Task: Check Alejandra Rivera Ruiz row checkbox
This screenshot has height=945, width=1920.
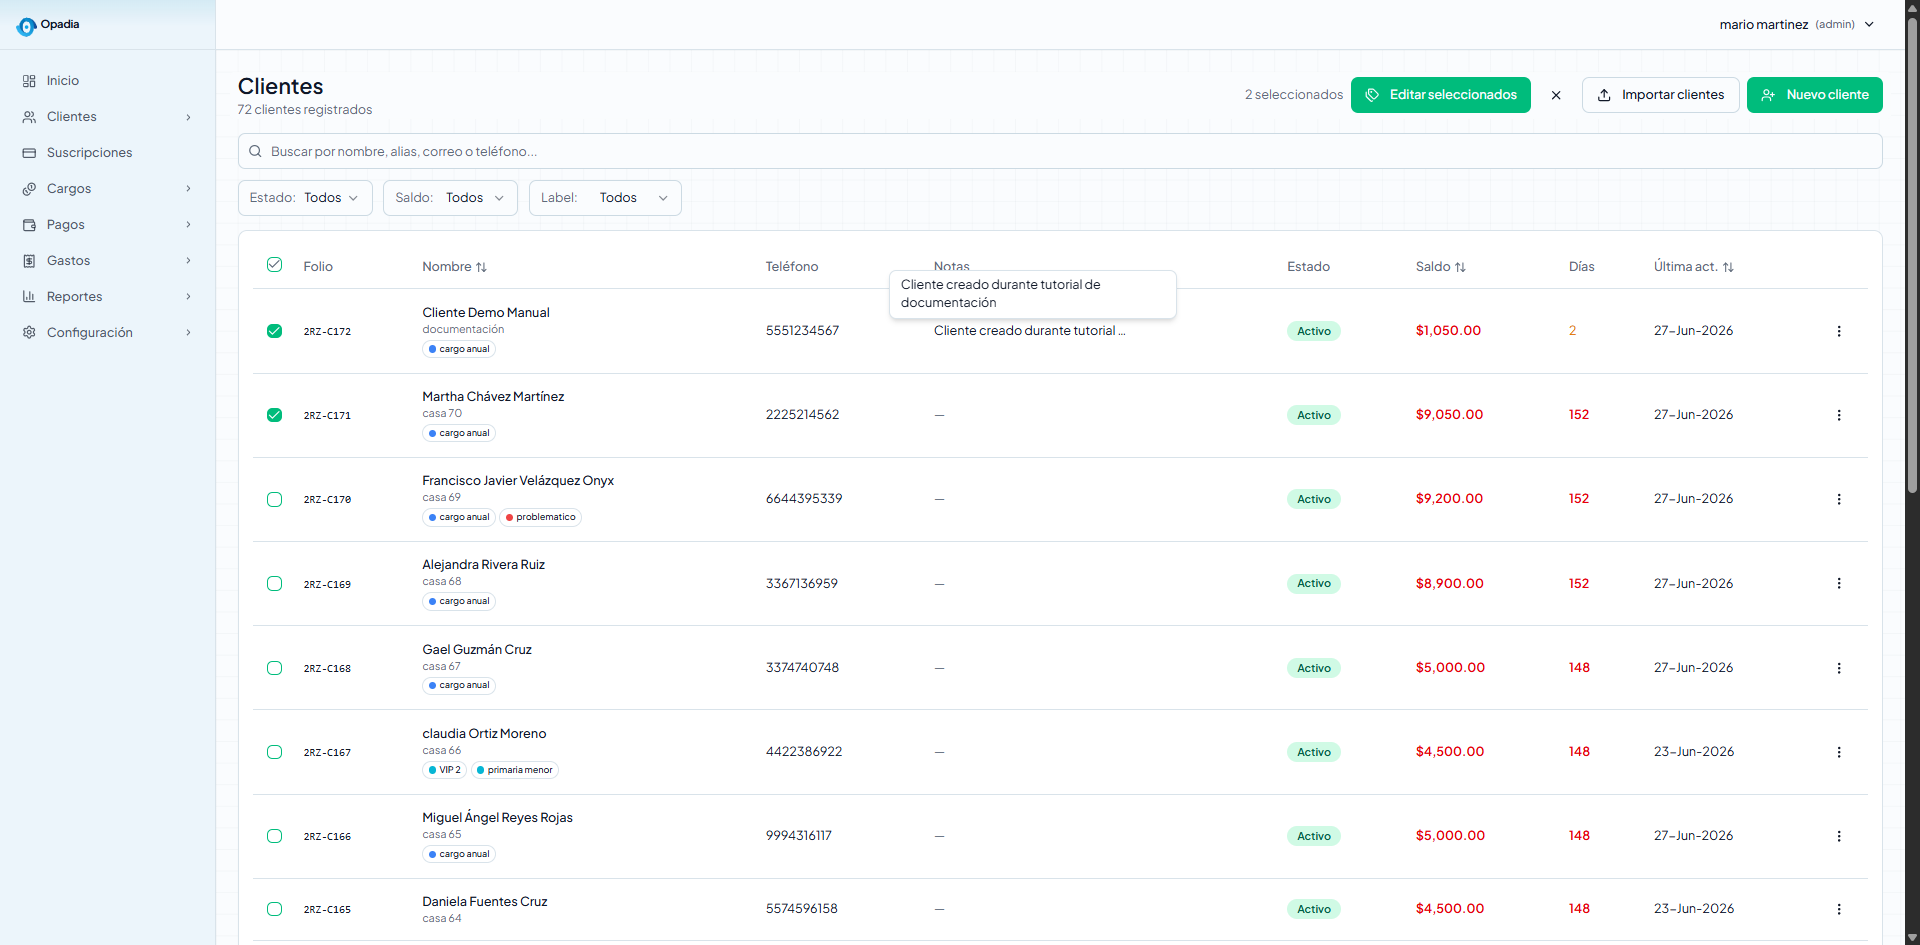Action: (275, 584)
